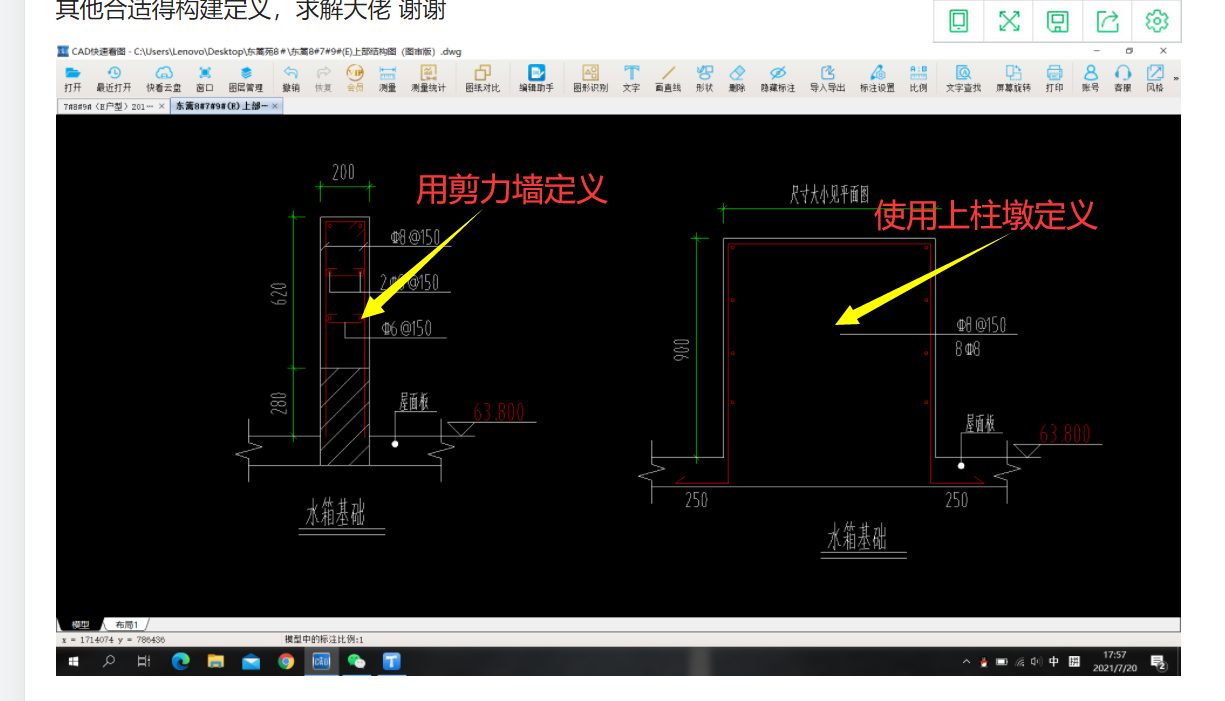Viewport: 1225px width, 701px height.
Task: Click the 恢复 redo arrow
Action: click(x=323, y=78)
